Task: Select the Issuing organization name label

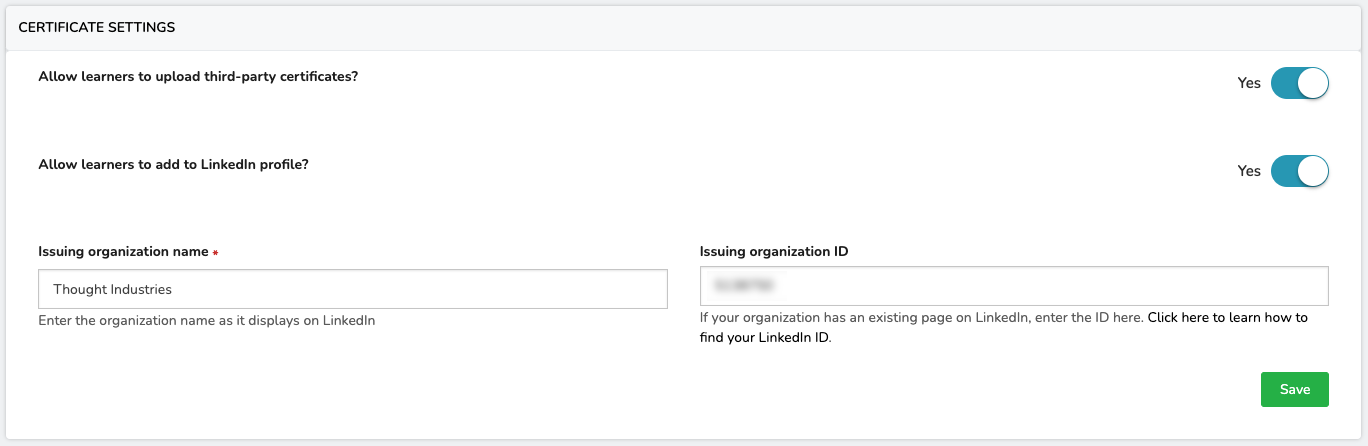Action: pyautogui.click(x=123, y=252)
